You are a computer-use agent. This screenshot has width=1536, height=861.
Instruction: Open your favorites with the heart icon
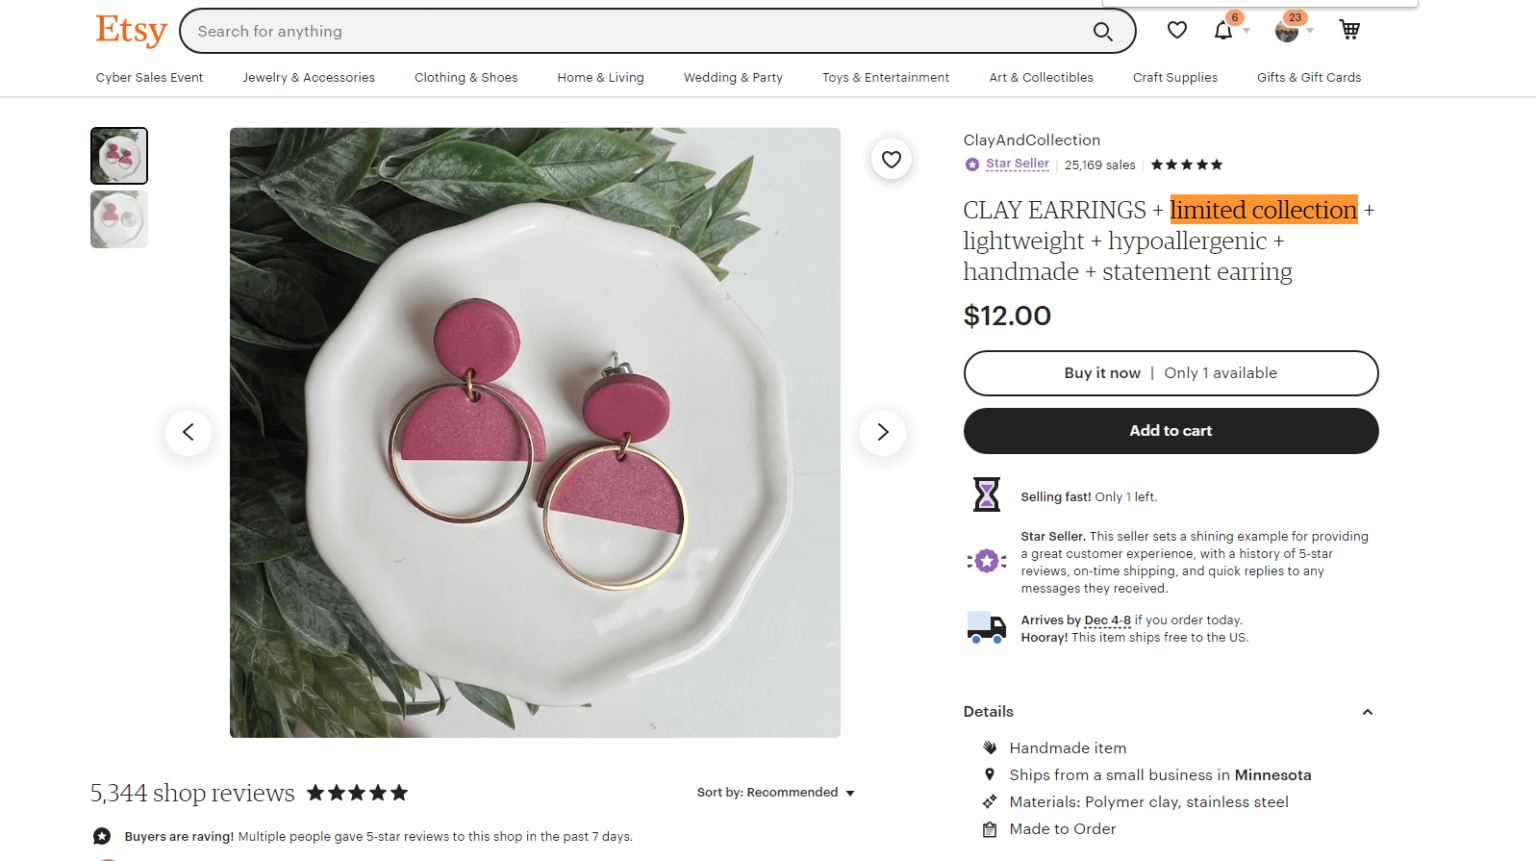[1177, 30]
